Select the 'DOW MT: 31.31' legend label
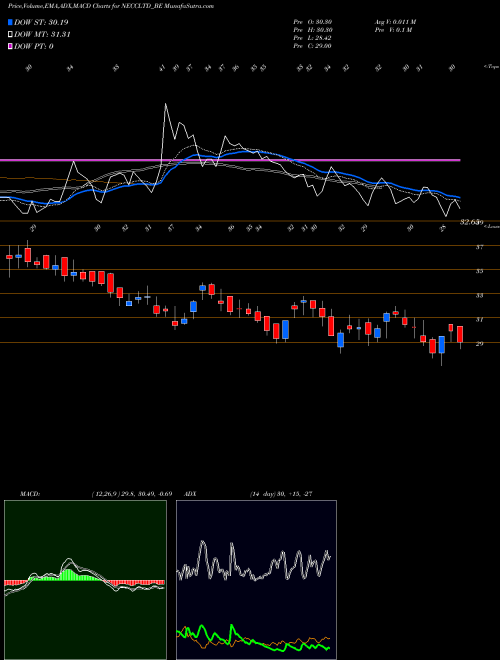The height and width of the screenshot is (660, 500). tap(42, 35)
